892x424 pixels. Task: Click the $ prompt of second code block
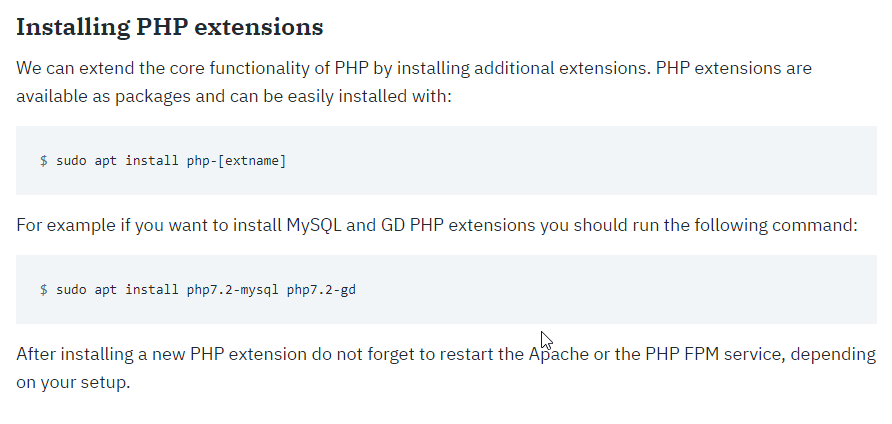[x=44, y=289]
